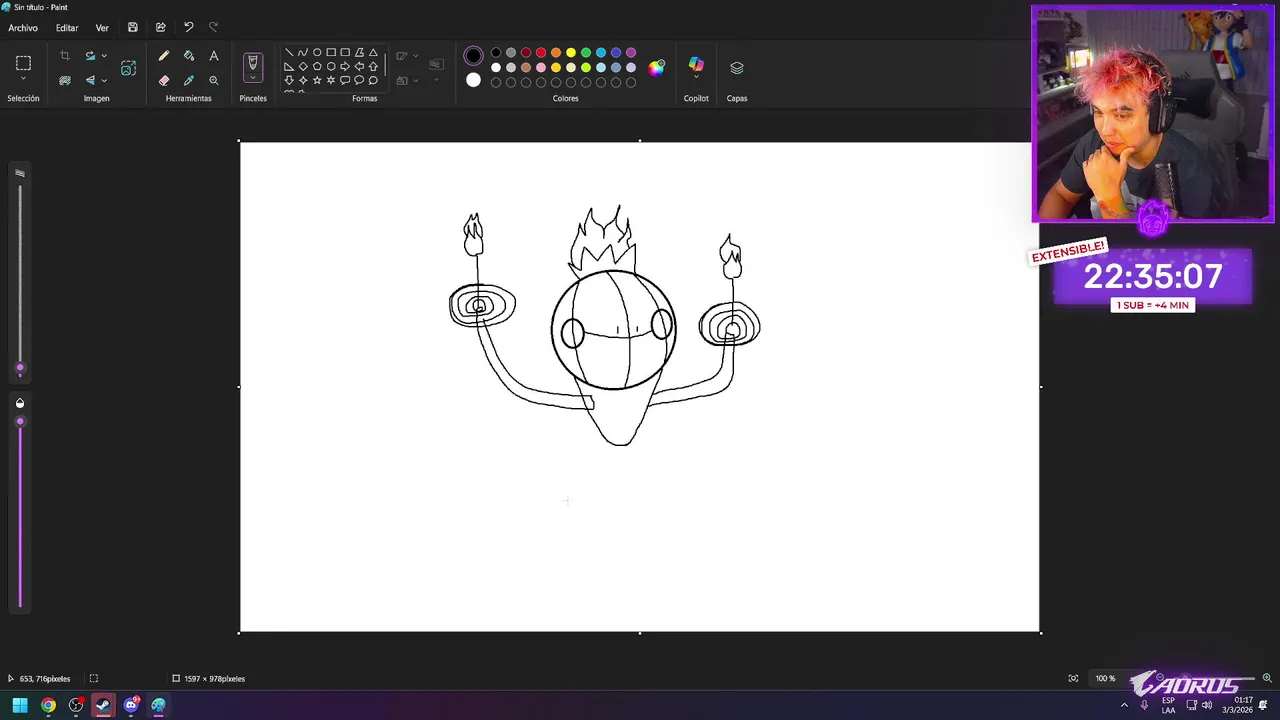Screen dimensions: 1280x720
Task: Select the Pentagon shape
Action: pyautogui.click(x=317, y=66)
